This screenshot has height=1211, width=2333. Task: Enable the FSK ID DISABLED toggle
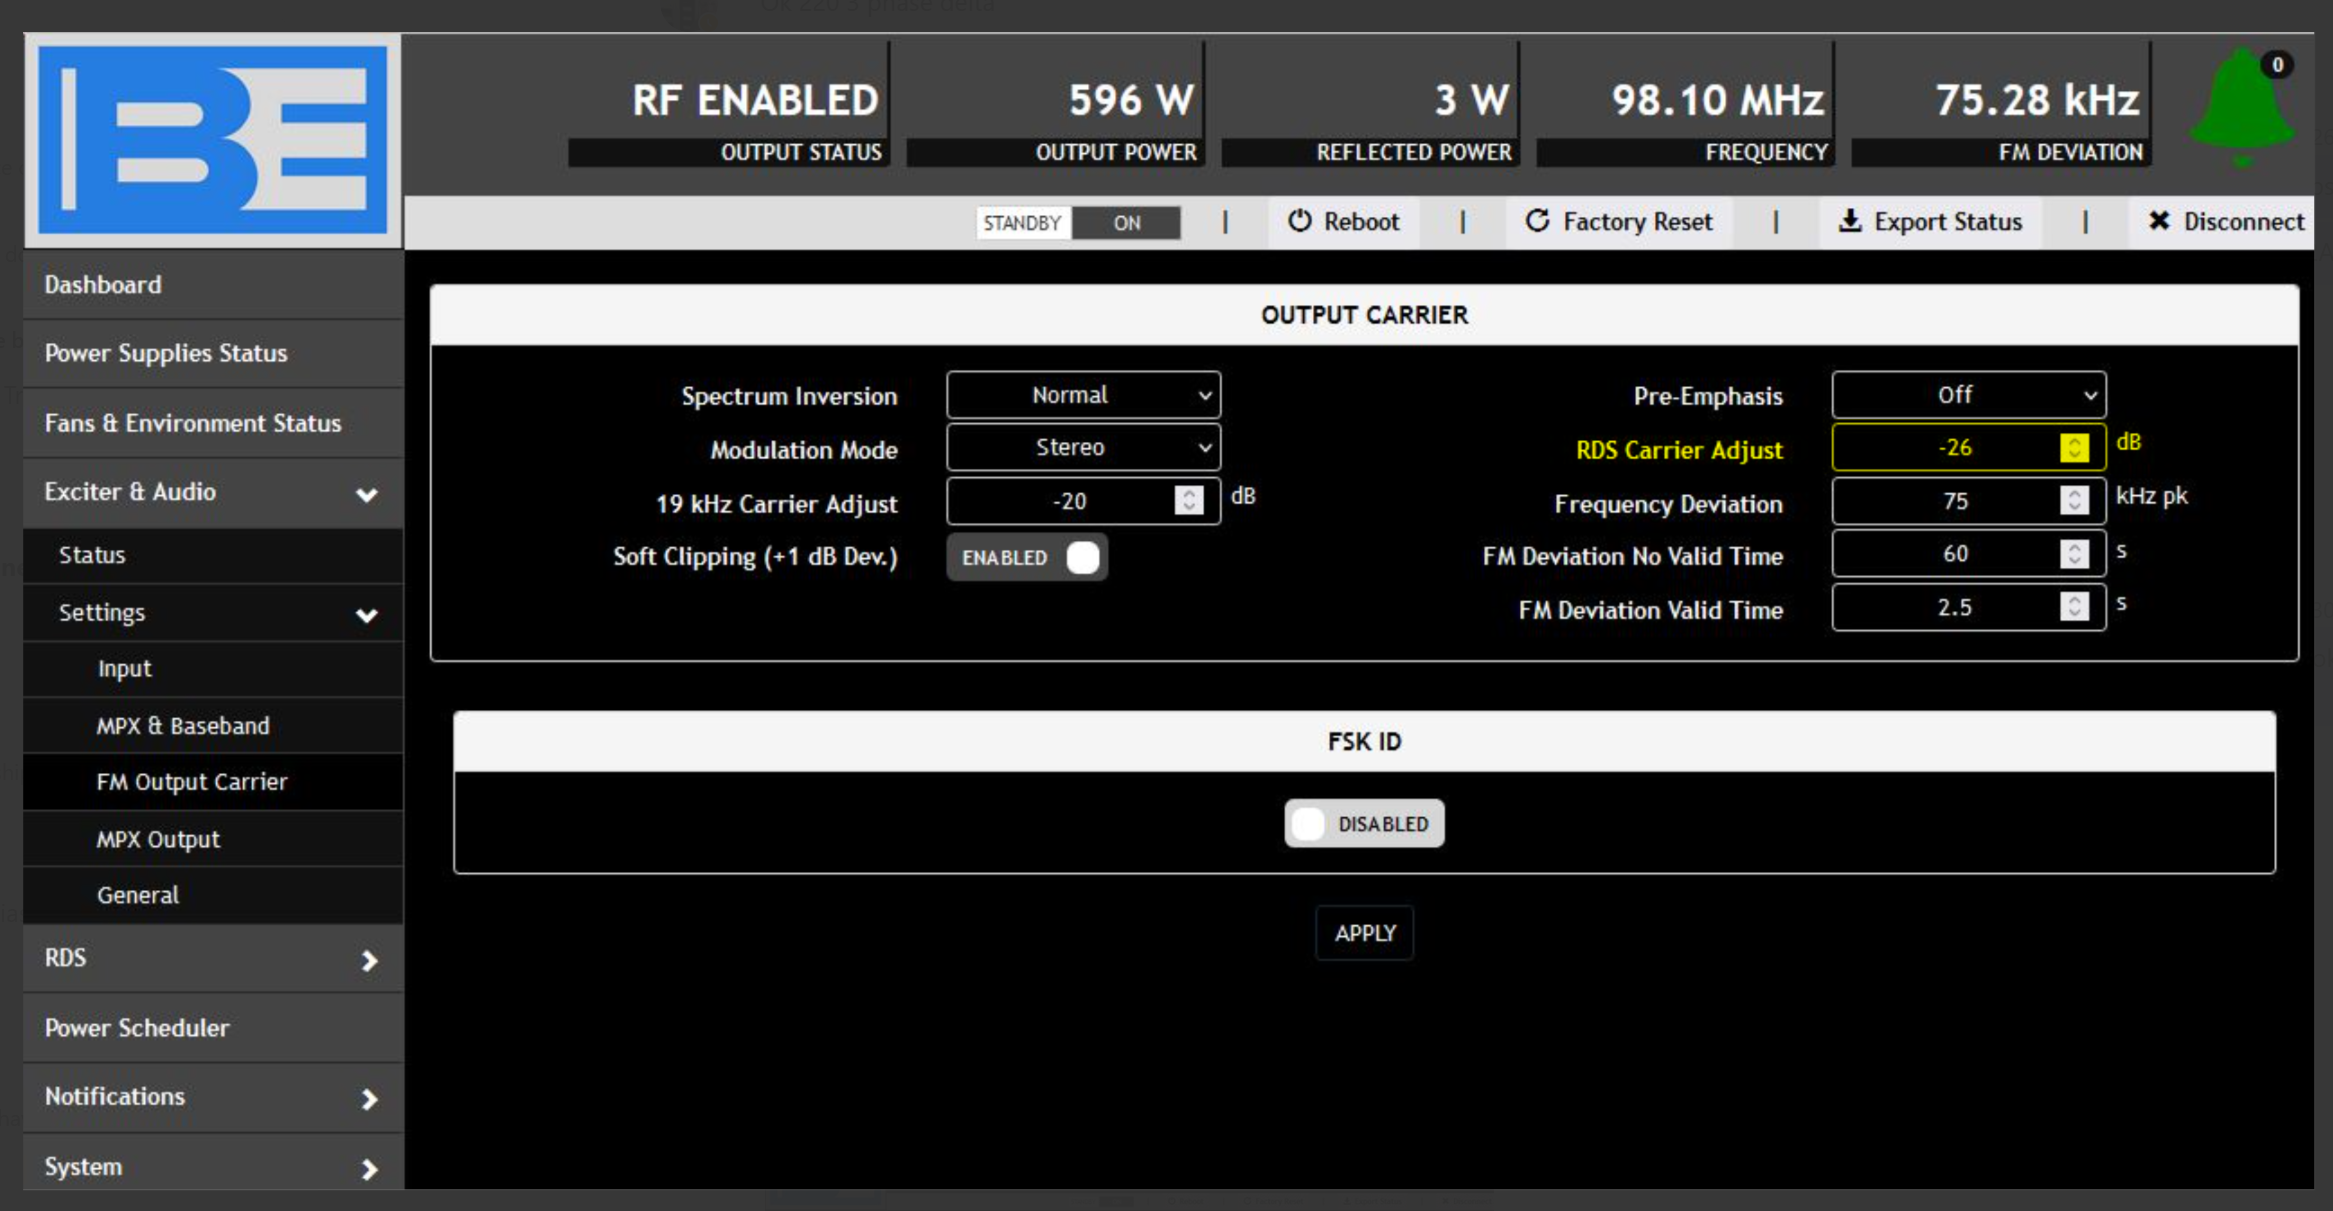click(1363, 823)
